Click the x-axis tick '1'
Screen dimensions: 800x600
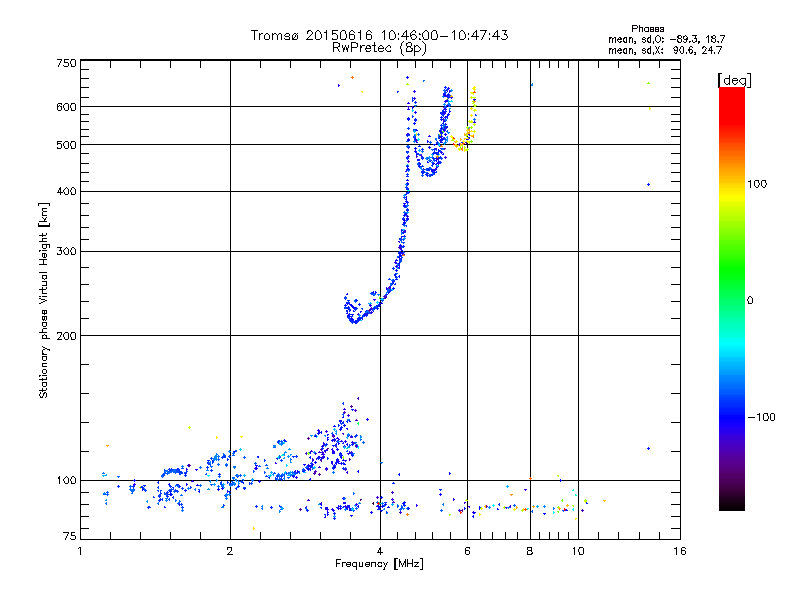coord(80,551)
